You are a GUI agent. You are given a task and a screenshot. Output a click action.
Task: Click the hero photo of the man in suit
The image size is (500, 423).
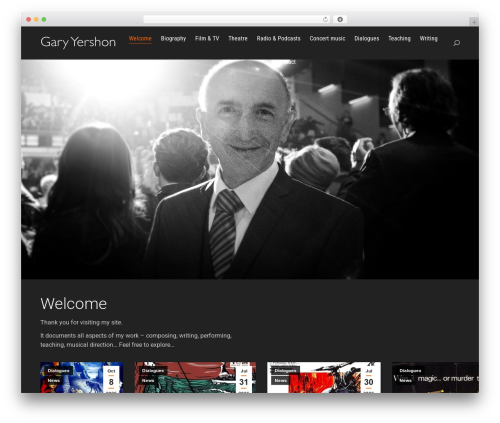[x=250, y=169]
